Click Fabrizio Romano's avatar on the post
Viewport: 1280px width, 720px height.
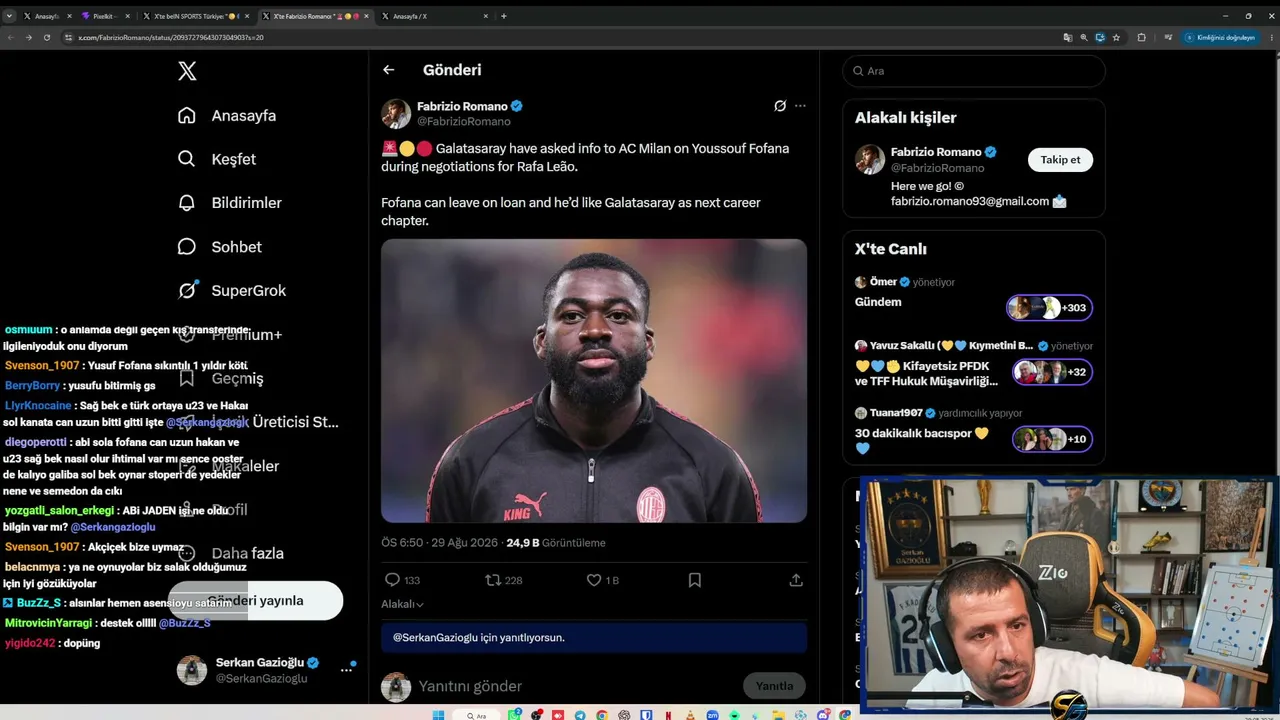pyautogui.click(x=396, y=114)
